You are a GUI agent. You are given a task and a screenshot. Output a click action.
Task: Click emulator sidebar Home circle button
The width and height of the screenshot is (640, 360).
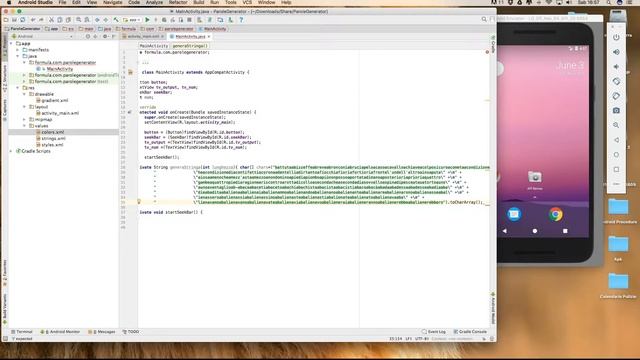tap(616, 155)
